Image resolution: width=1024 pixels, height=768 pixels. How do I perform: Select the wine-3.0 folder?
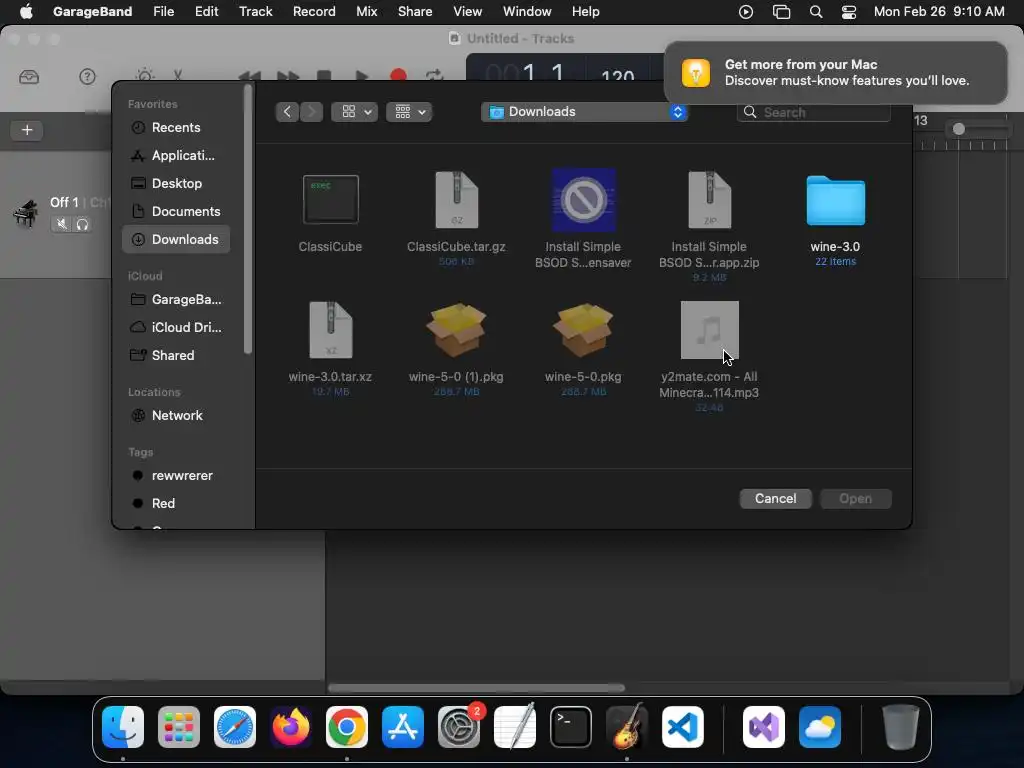(x=835, y=200)
